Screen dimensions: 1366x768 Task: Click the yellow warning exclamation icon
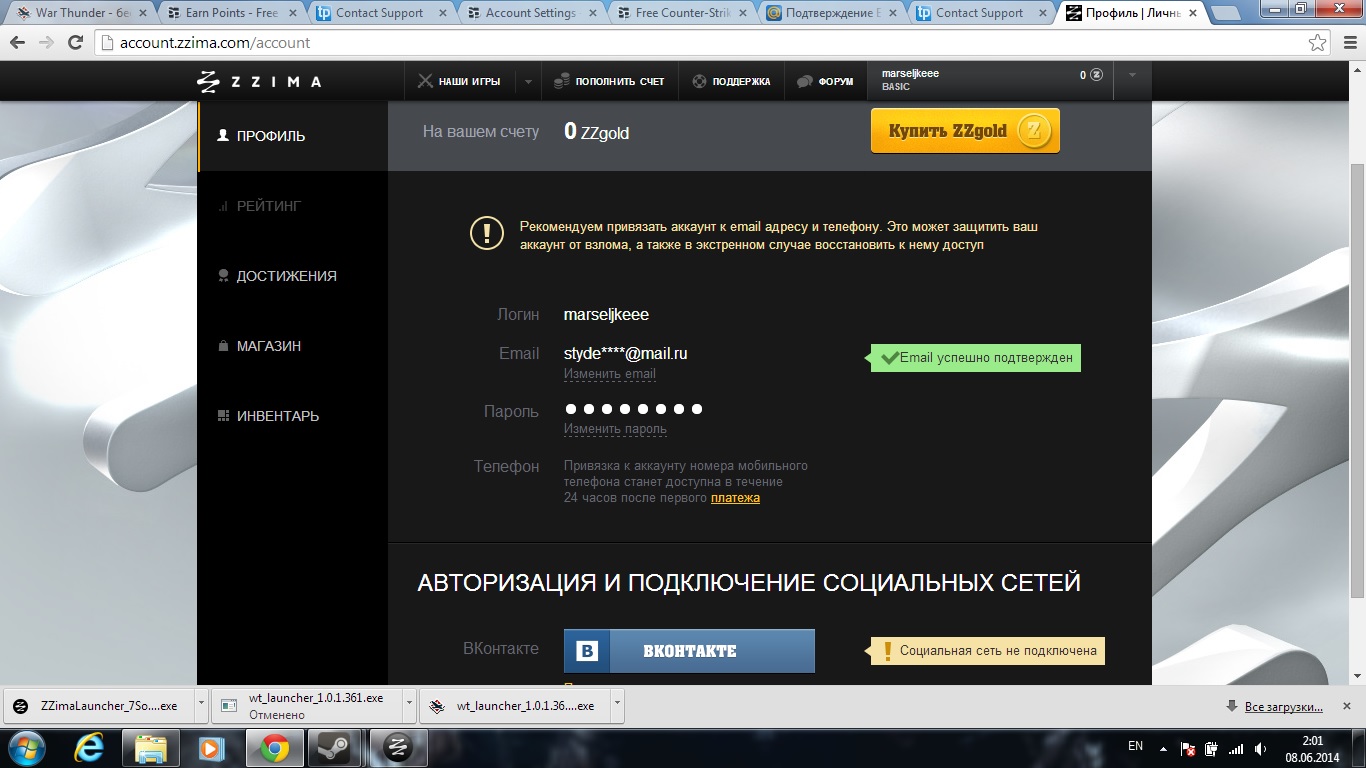[487, 234]
